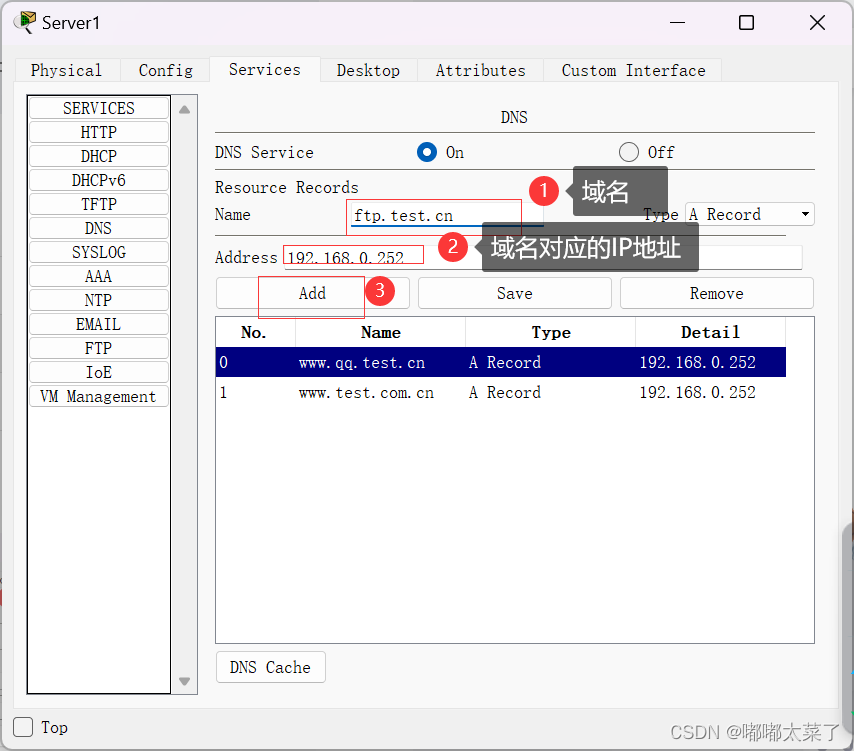Click the 192.168.0.252 detail in row 1
The height and width of the screenshot is (751, 854).
pyautogui.click(x=697, y=392)
